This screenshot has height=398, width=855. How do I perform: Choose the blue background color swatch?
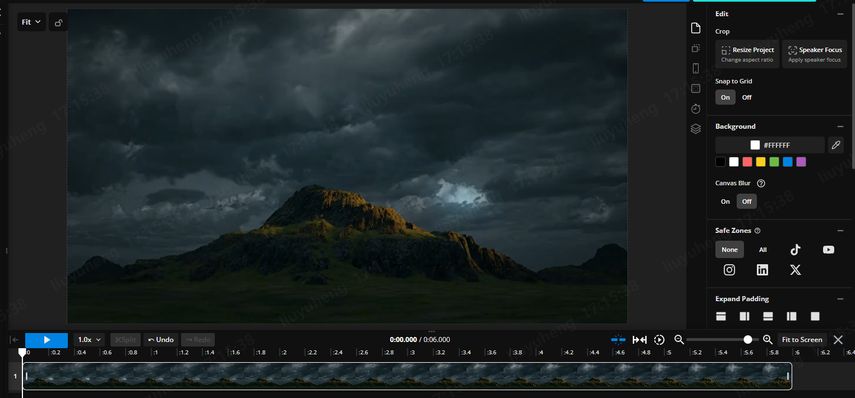tap(787, 162)
